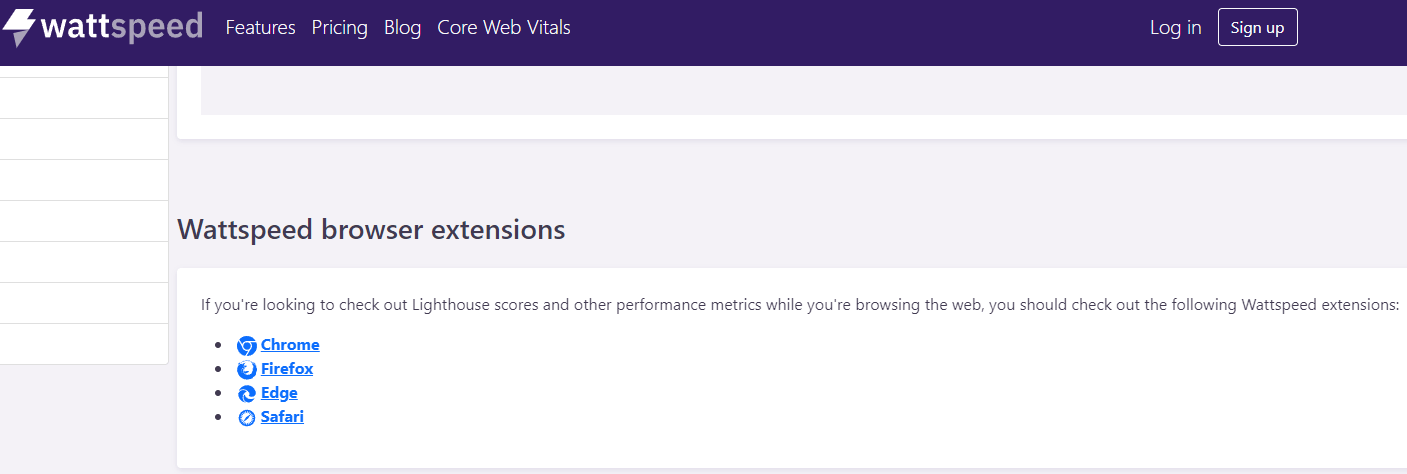Click the Safari compass icon
The image size is (1407, 474).
pos(247,418)
